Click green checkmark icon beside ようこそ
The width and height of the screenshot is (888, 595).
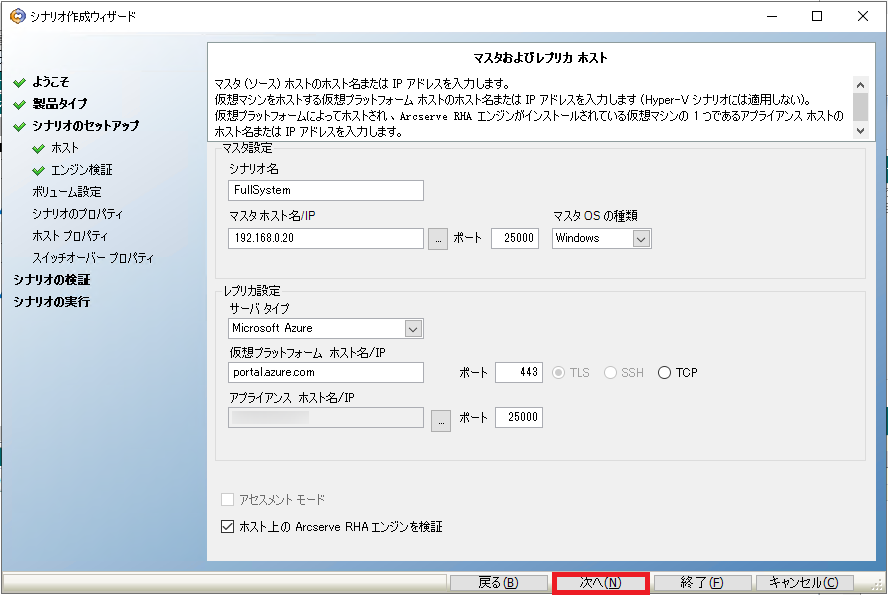[x=20, y=83]
